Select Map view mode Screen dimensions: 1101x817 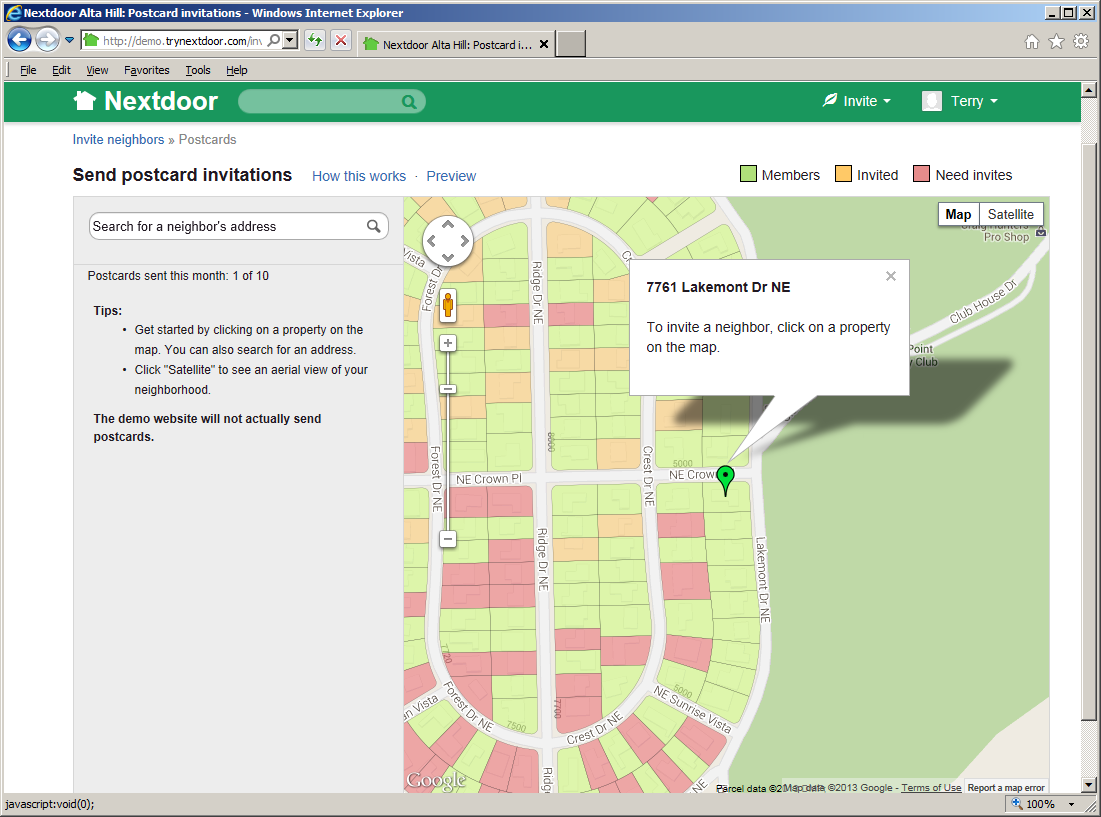[x=957, y=214]
